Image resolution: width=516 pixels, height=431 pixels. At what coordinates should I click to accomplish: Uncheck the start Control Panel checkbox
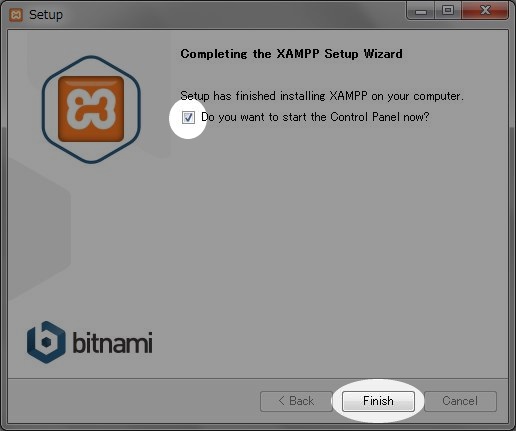click(x=188, y=117)
